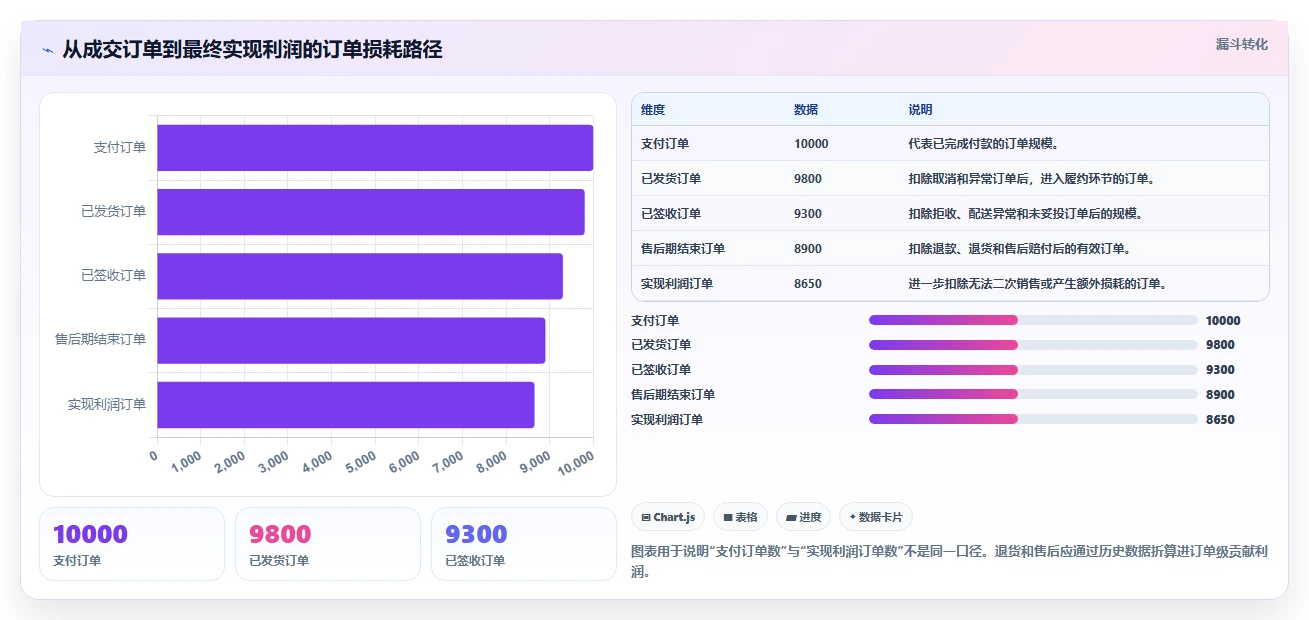The image size is (1309, 620).
Task: Open the 9300 已签收订单 stat card
Action: point(524,544)
